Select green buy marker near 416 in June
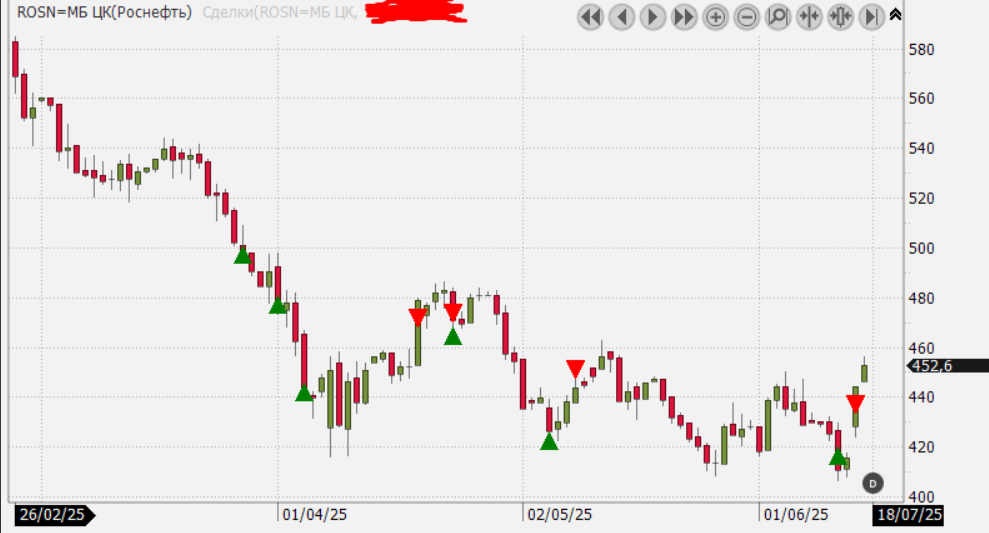 pos(838,457)
